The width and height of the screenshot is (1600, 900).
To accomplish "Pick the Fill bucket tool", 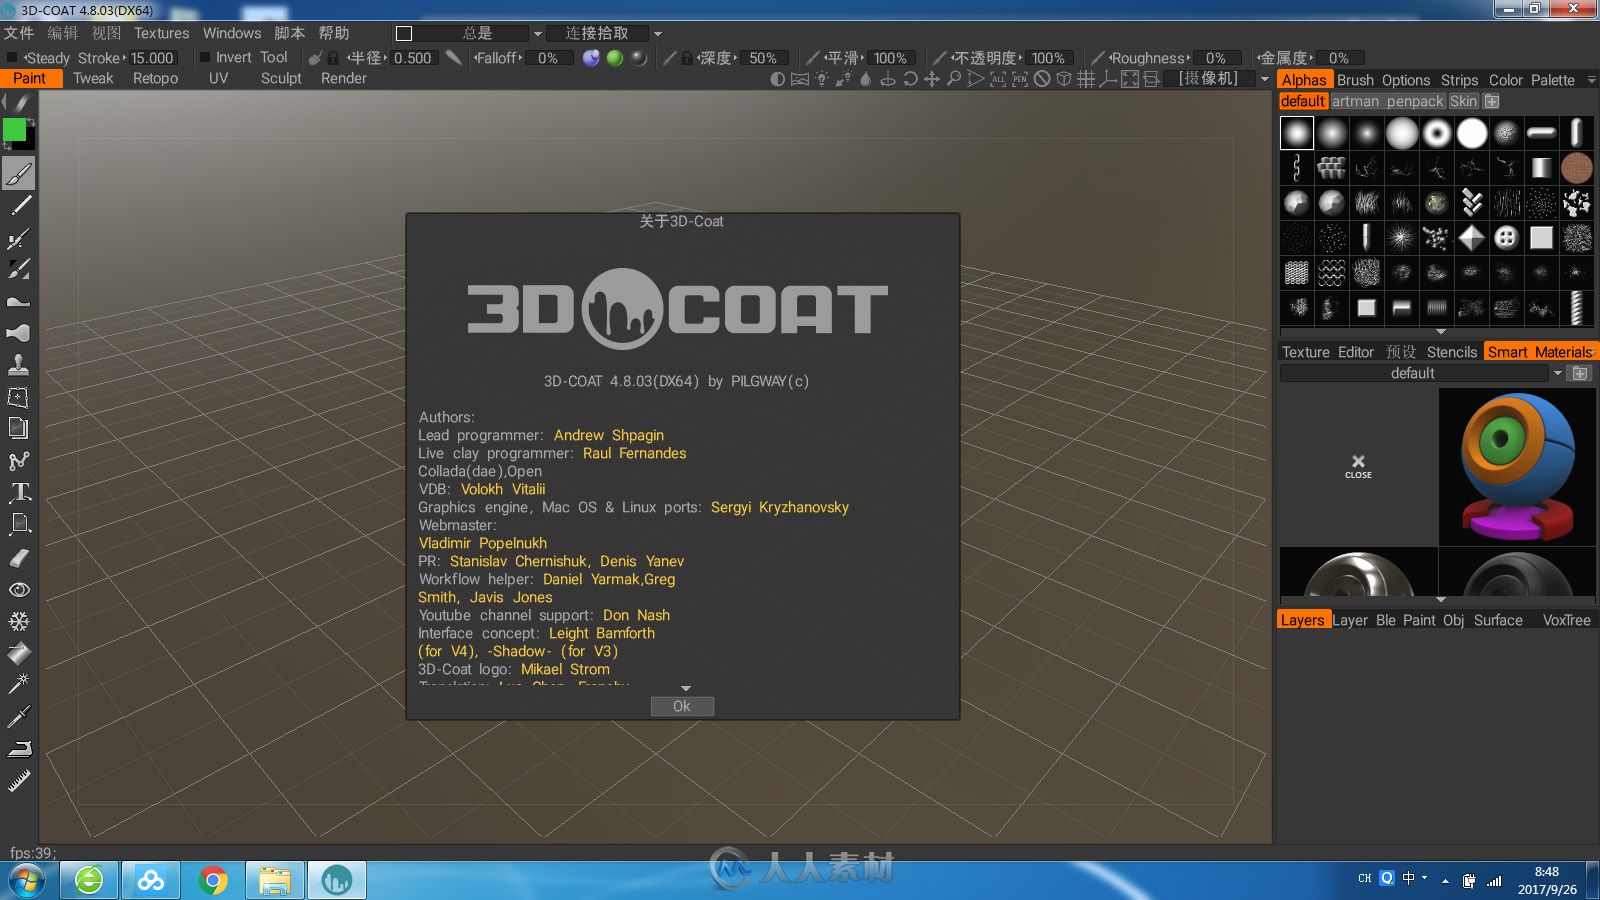I will [19, 654].
